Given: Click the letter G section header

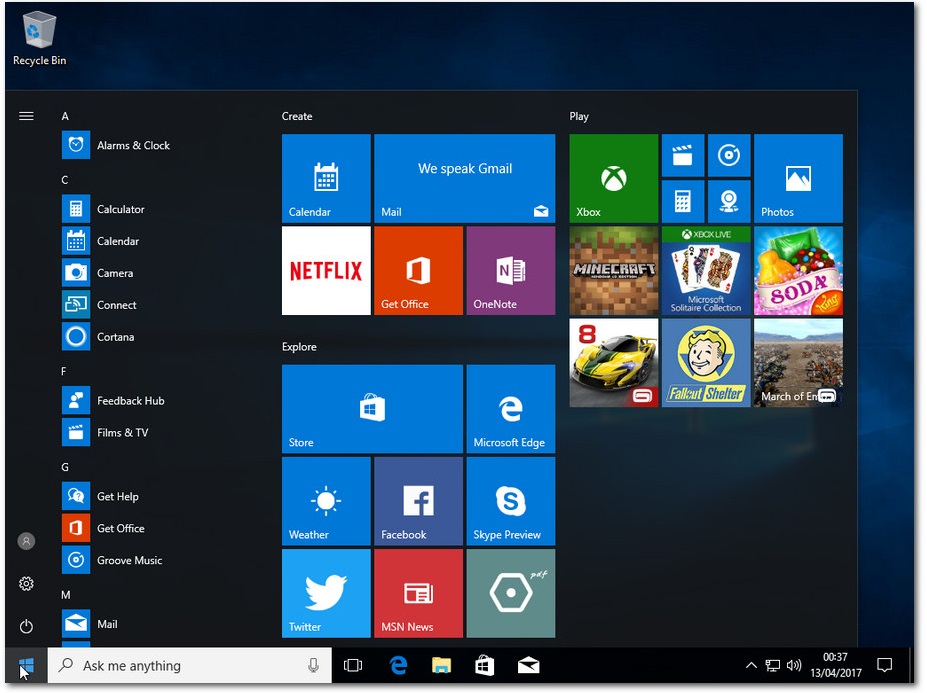Looking at the screenshot, I should pos(65,467).
